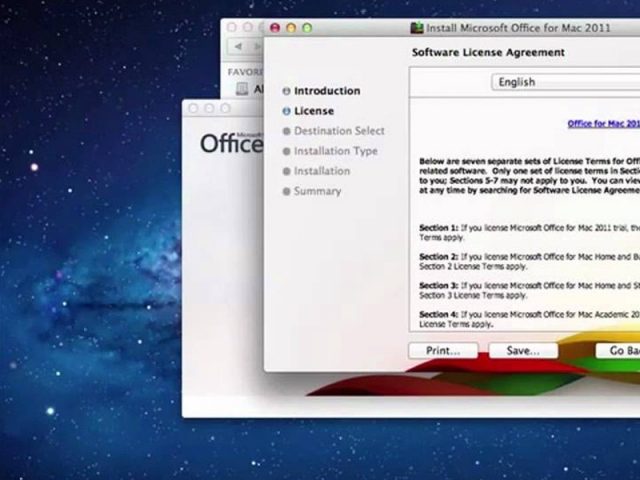Click the License step bullet
Screen dimensions: 640x480
point(287,111)
